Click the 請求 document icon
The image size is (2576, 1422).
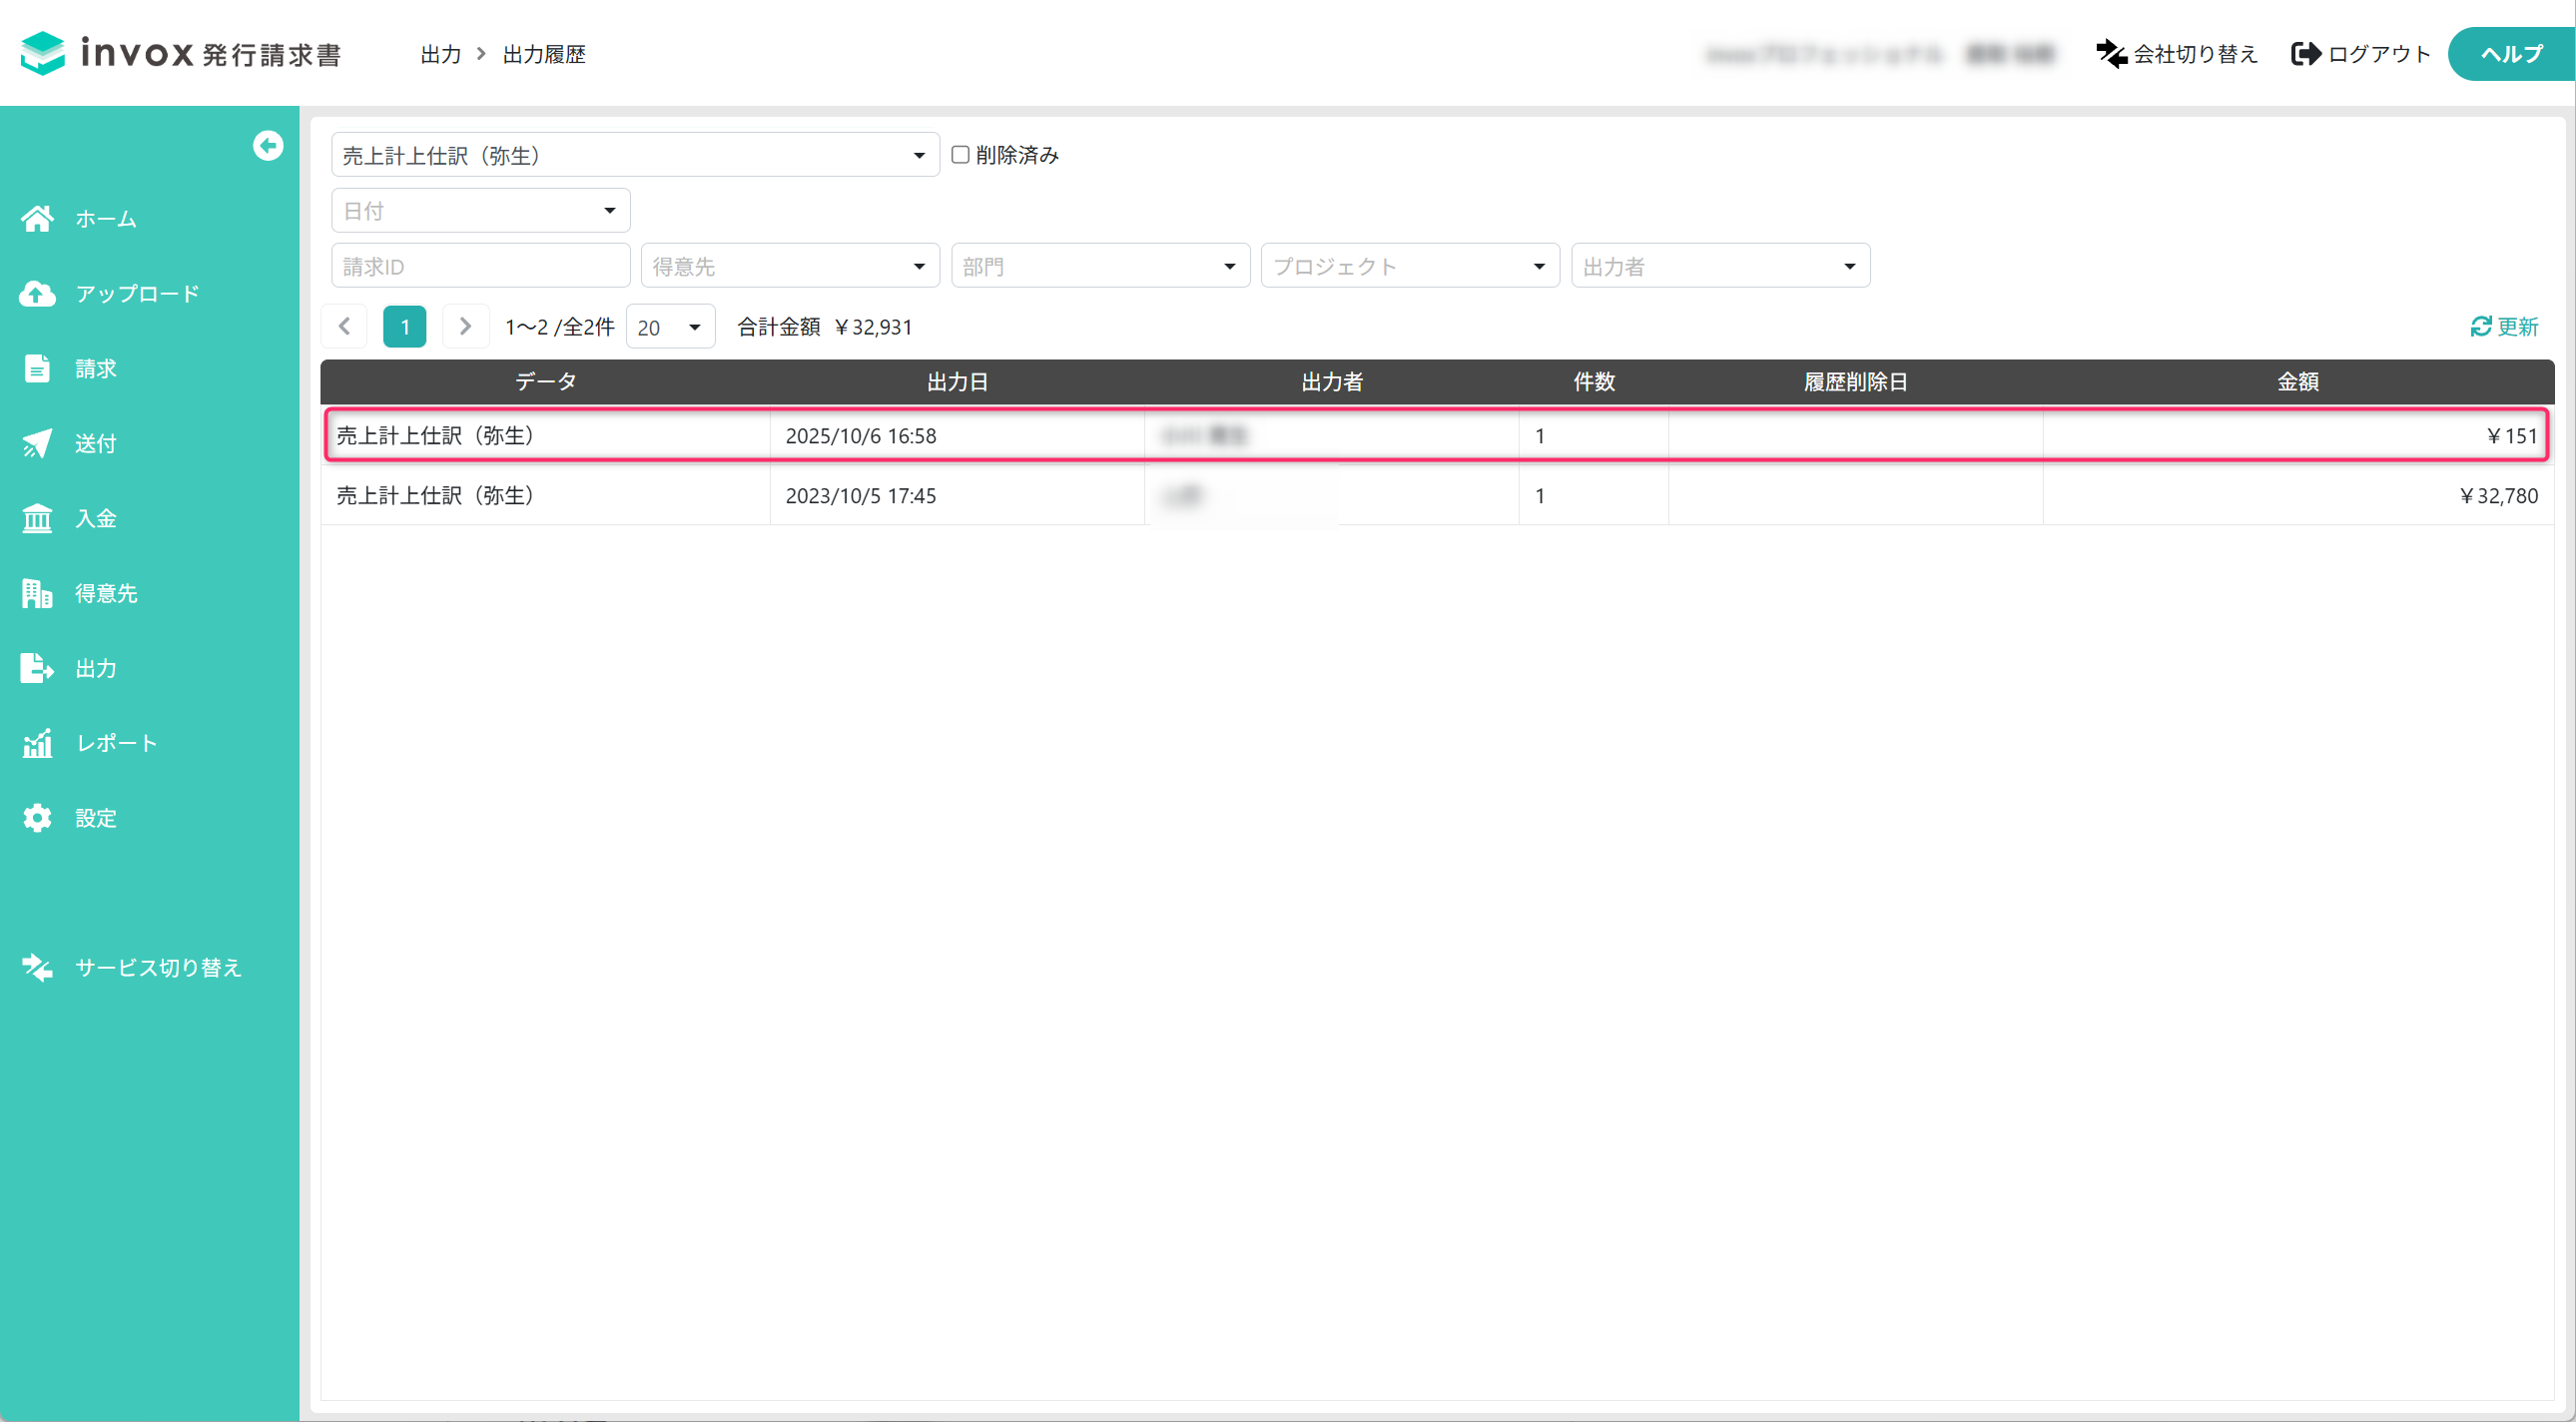coord(38,368)
